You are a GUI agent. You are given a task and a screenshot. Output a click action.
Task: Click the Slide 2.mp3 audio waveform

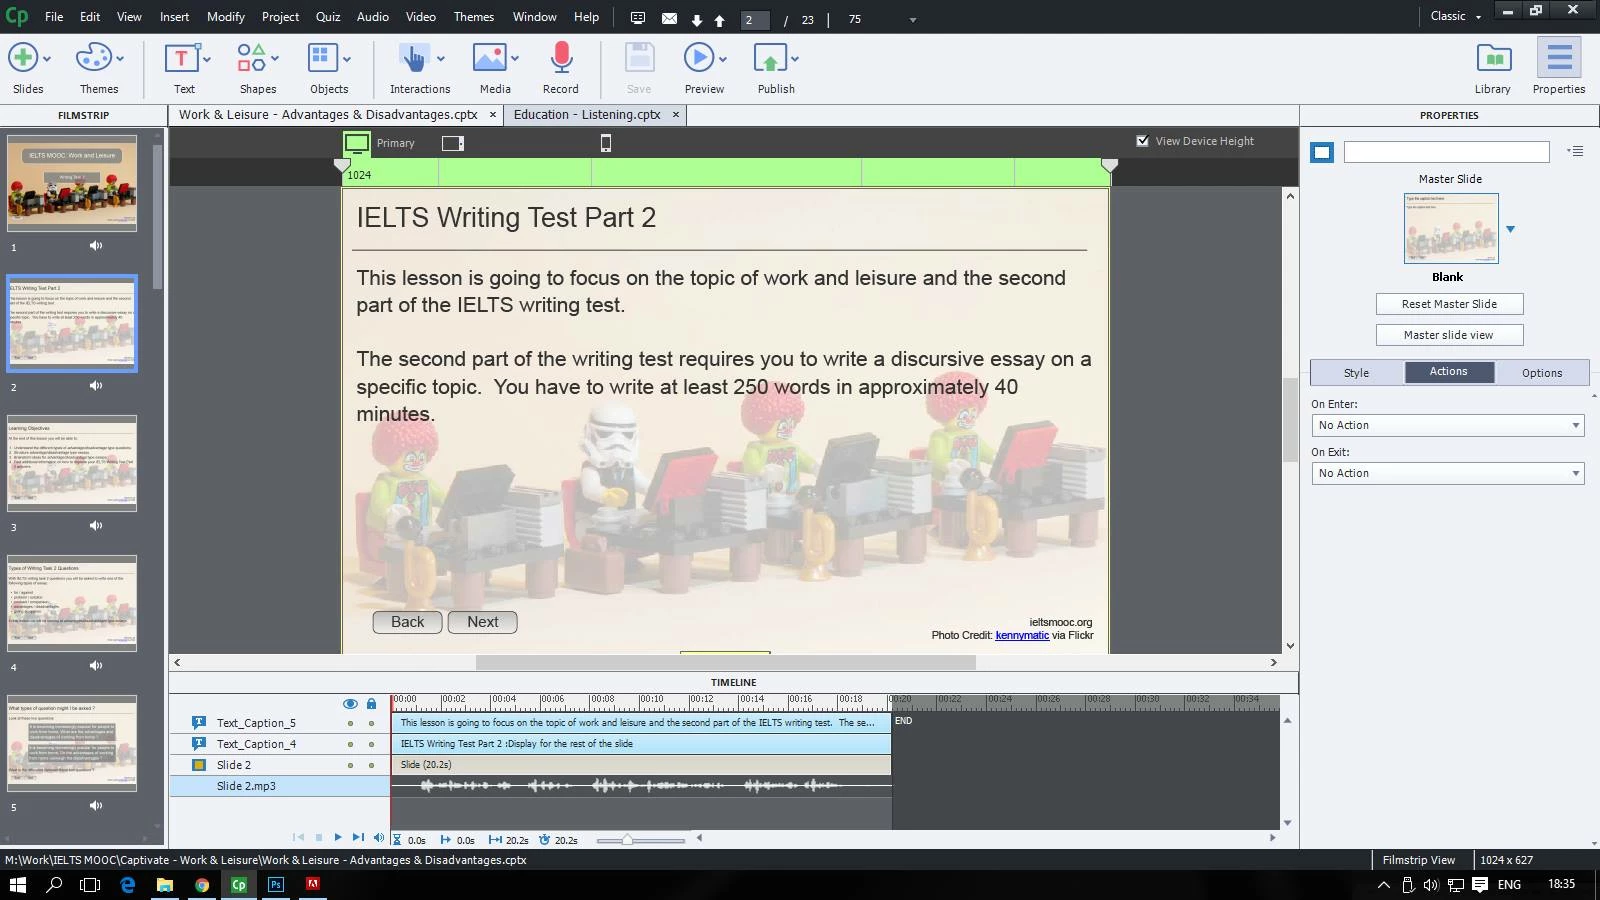pos(640,786)
